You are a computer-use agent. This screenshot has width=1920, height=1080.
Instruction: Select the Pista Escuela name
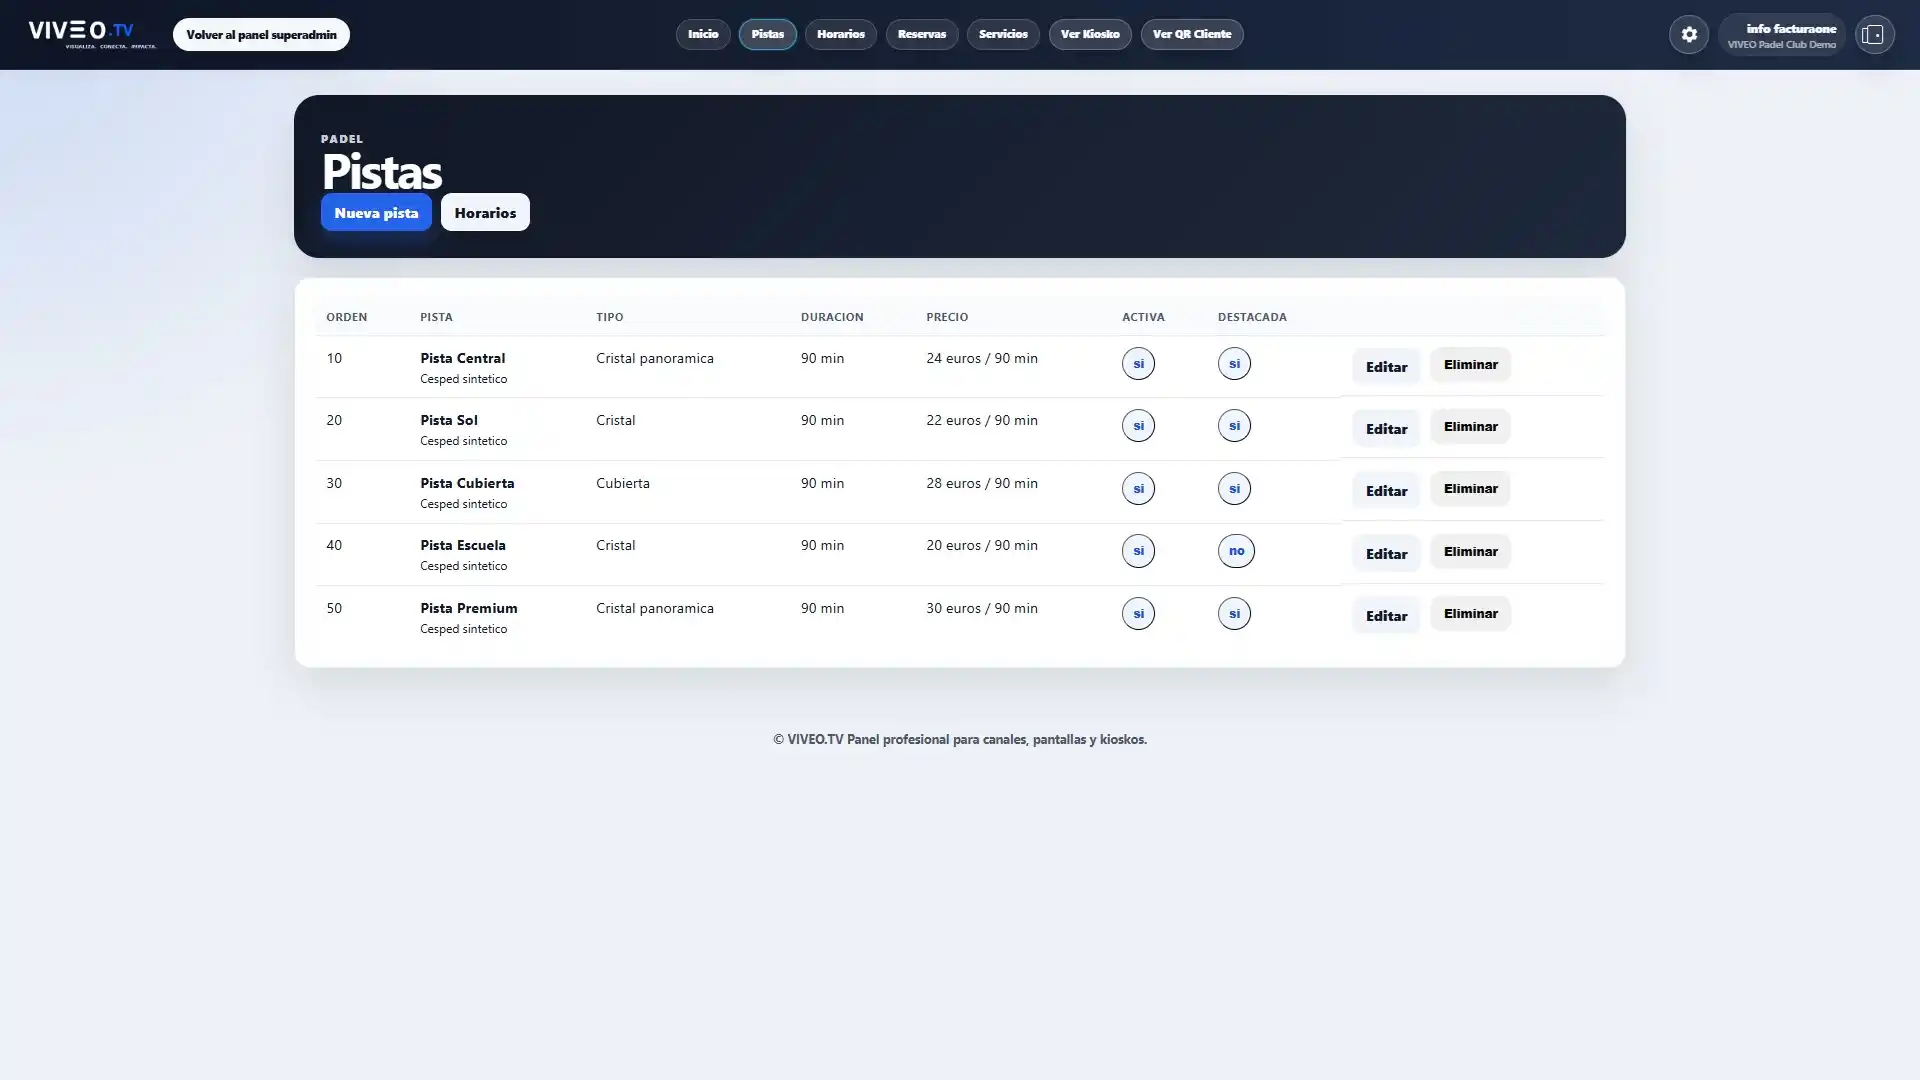click(x=463, y=545)
